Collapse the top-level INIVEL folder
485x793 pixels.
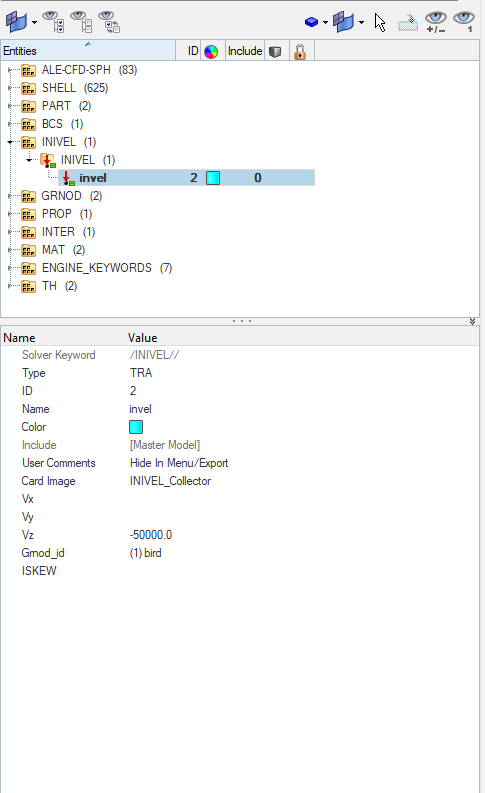click(10, 142)
